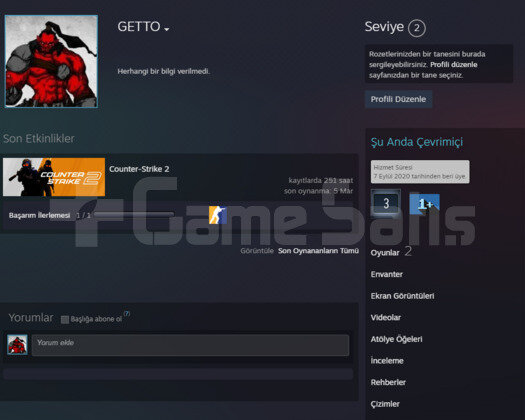
Task: Open the years of service 3 badge
Action: pos(386,203)
